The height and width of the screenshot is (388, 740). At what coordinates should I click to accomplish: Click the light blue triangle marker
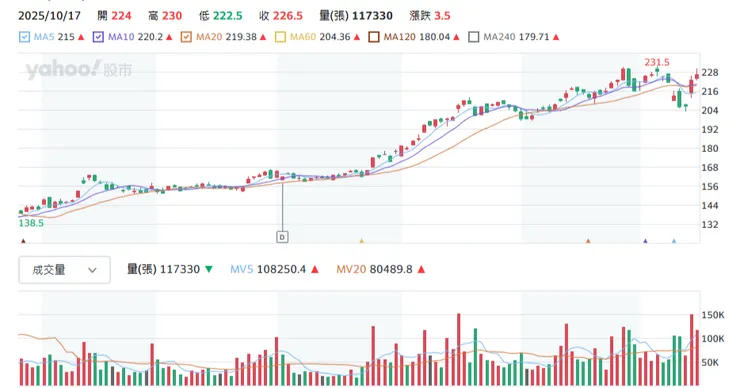674,241
